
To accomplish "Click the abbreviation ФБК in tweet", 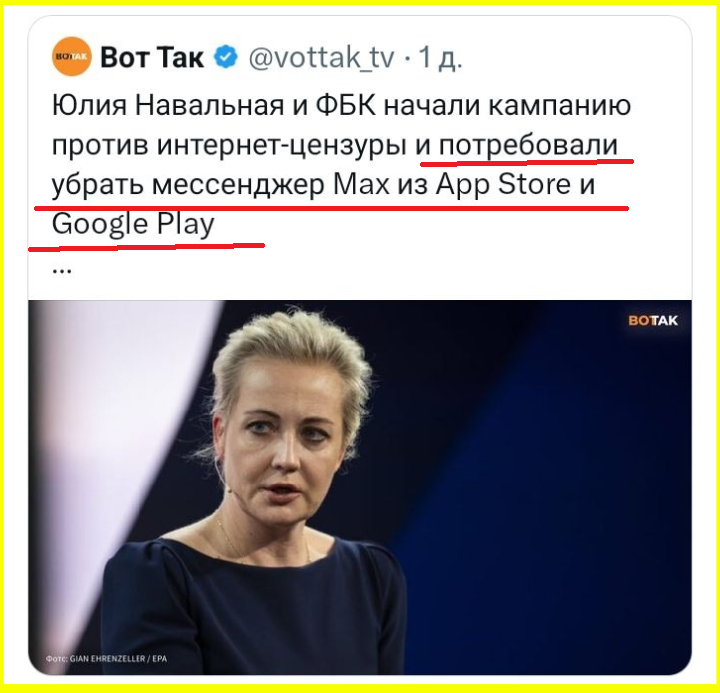I will click(346, 106).
